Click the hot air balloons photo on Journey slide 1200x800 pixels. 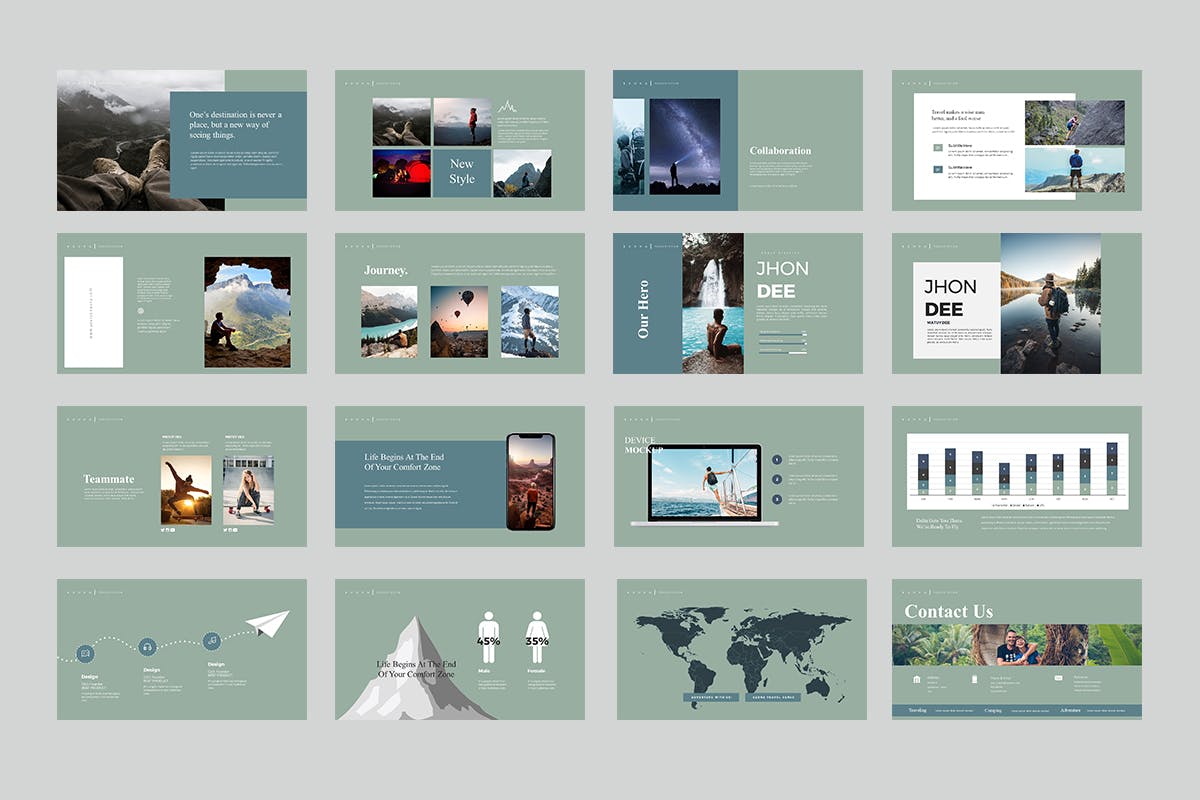pos(459,321)
